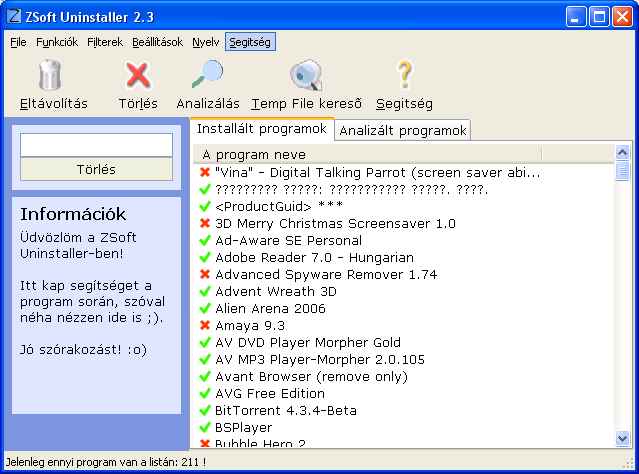
Task: Click the red X Törlés toolbar icon
Action: 138,75
